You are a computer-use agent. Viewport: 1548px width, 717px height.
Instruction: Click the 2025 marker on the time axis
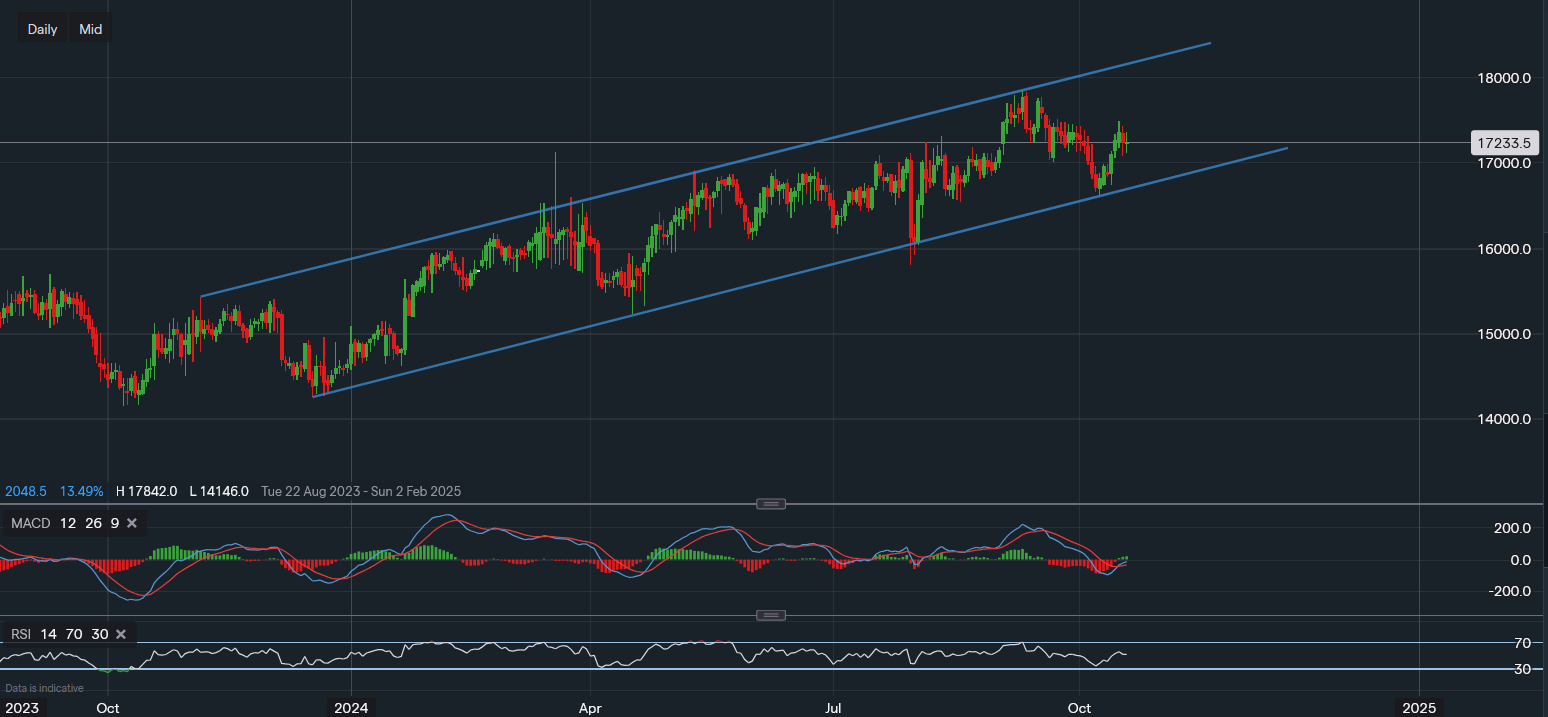point(1418,708)
